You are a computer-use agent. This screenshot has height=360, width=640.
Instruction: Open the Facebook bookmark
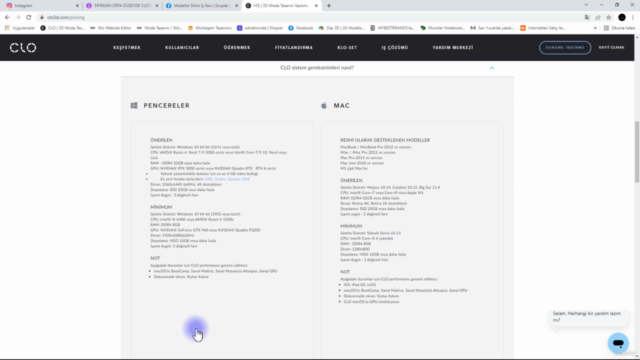300,28
